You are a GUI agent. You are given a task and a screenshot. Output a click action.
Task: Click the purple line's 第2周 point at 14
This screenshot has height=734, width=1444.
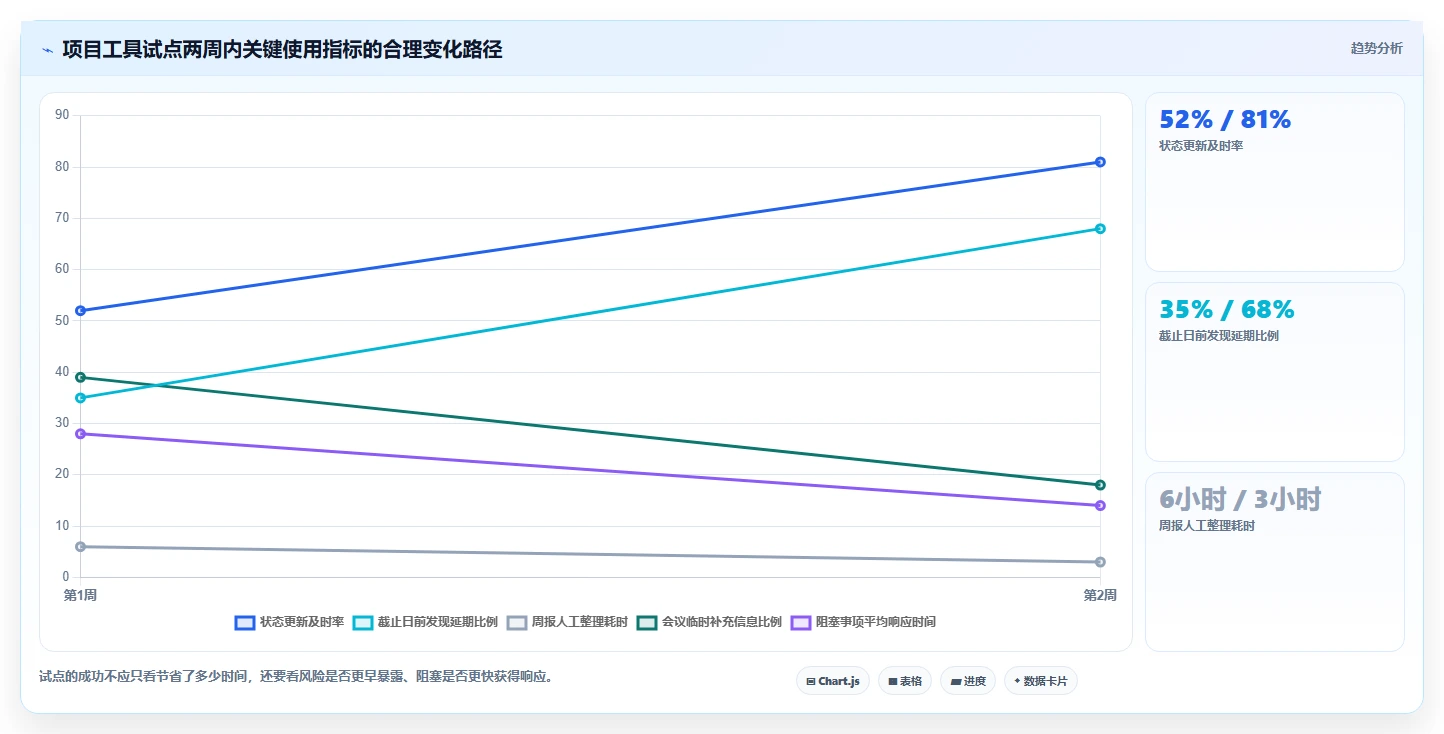[x=1100, y=506]
